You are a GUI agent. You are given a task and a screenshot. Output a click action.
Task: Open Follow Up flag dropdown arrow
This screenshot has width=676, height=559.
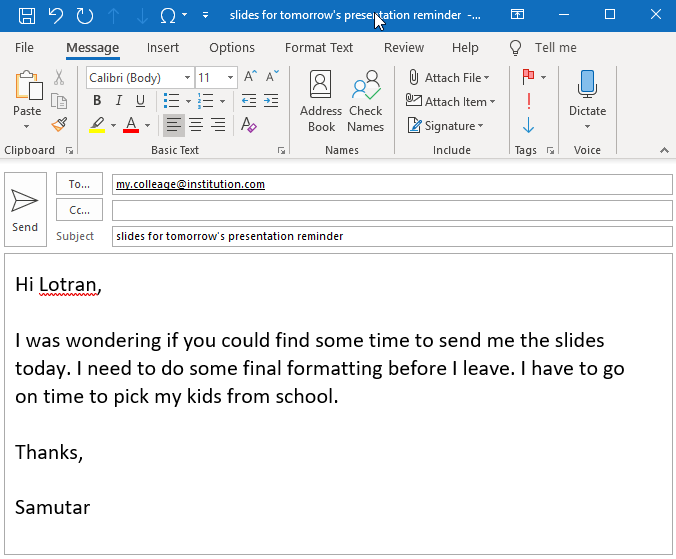pyautogui.click(x=544, y=77)
